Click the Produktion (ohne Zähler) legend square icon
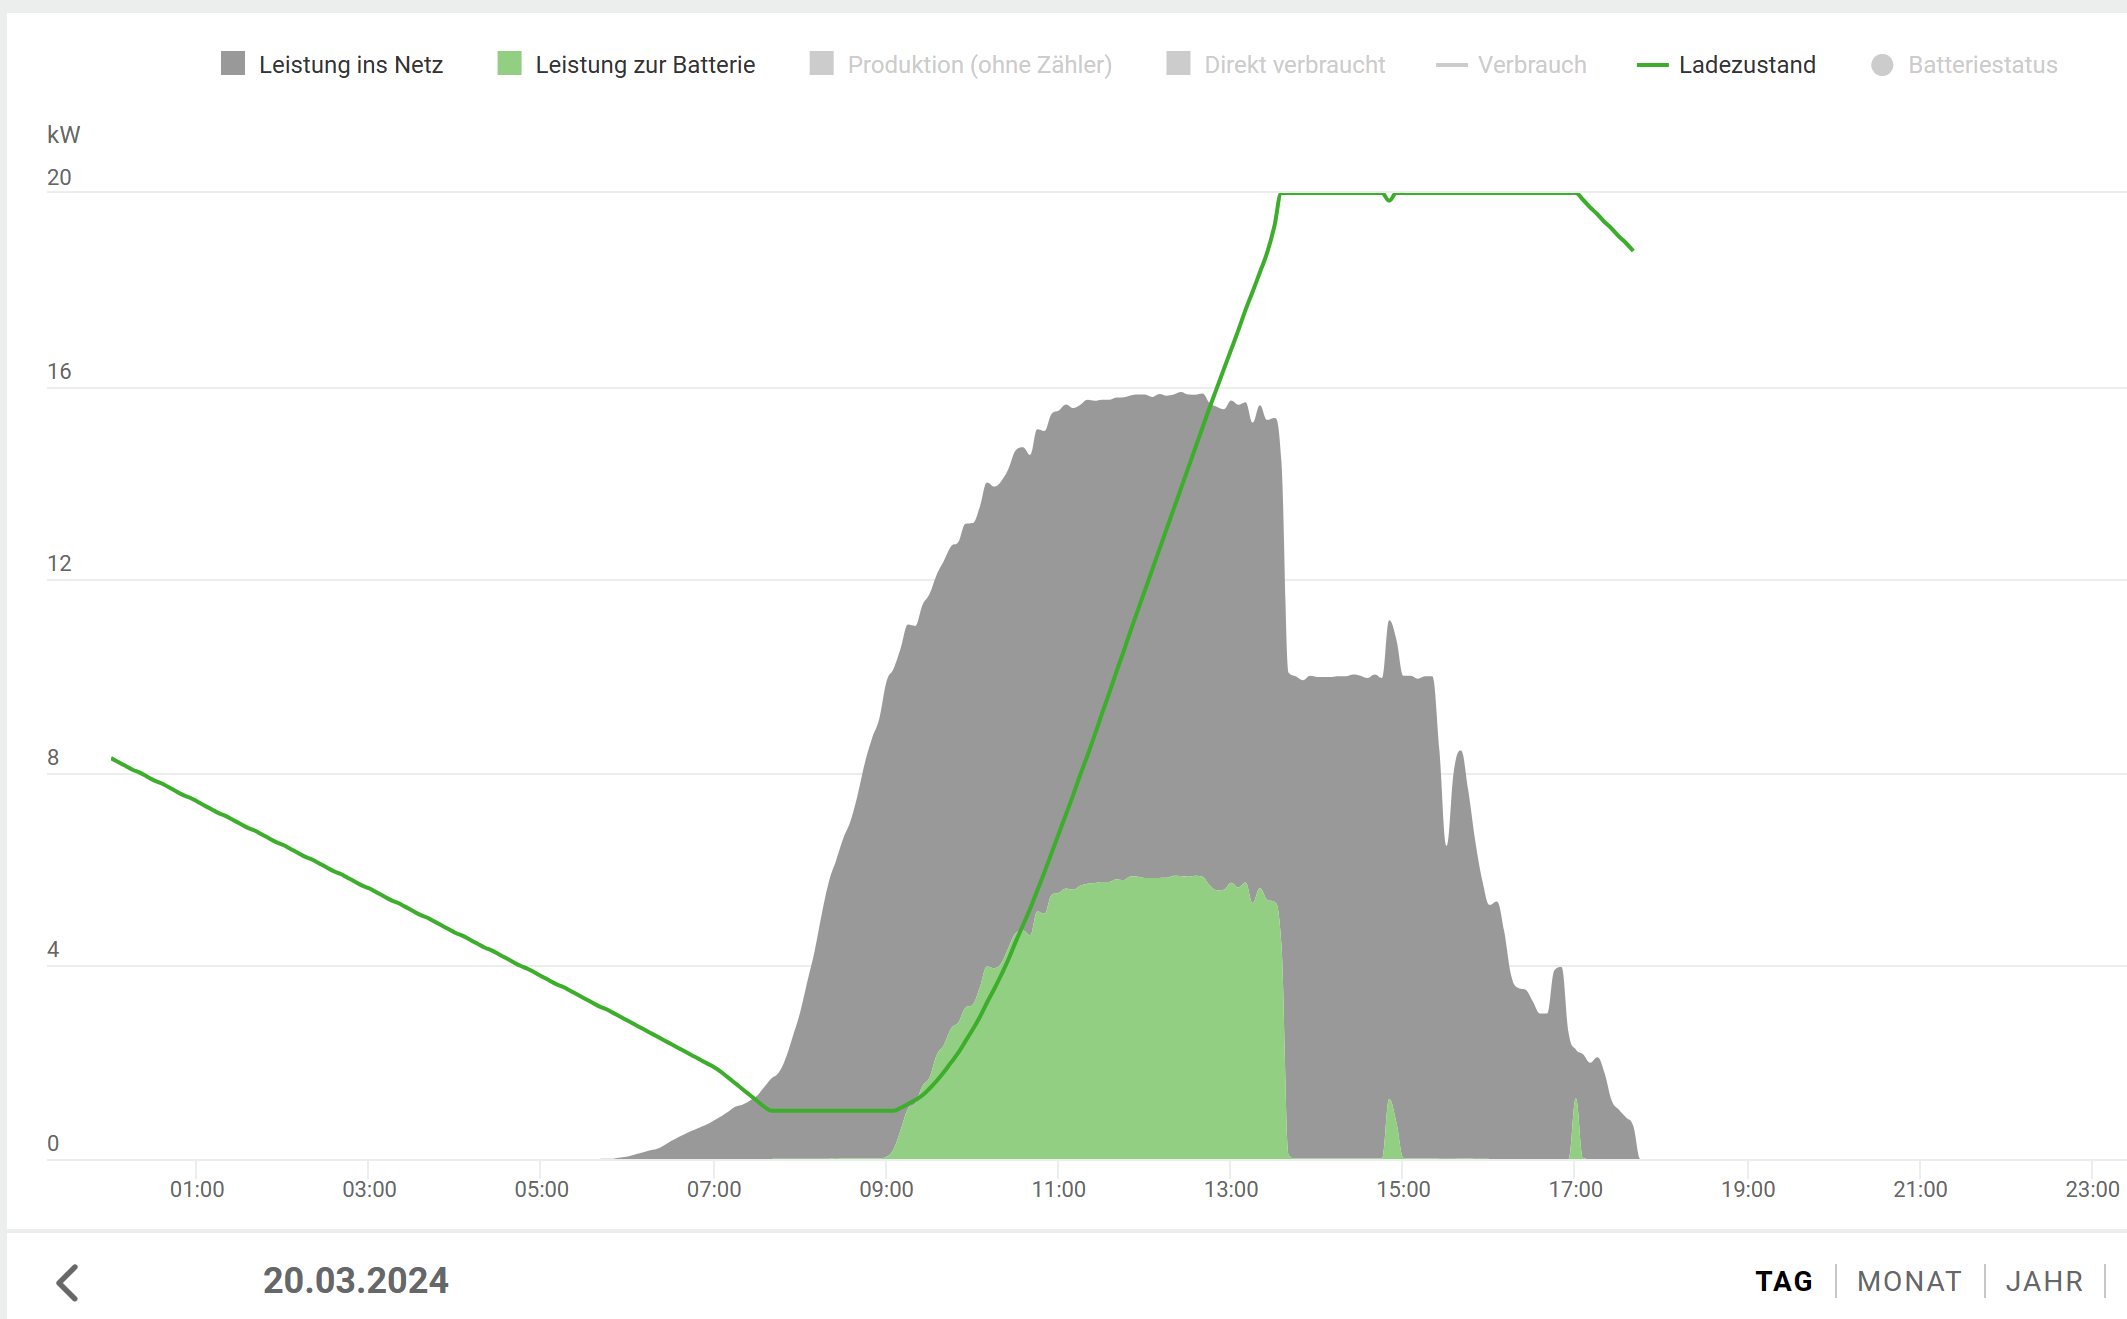Image resolution: width=2127 pixels, height=1319 pixels. tap(822, 64)
